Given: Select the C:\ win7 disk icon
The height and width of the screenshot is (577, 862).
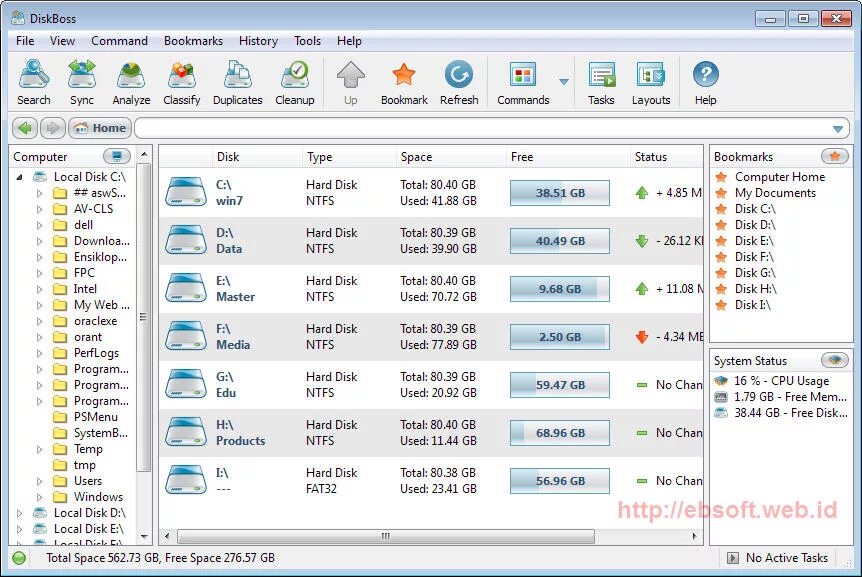Looking at the screenshot, I should pos(186,192).
